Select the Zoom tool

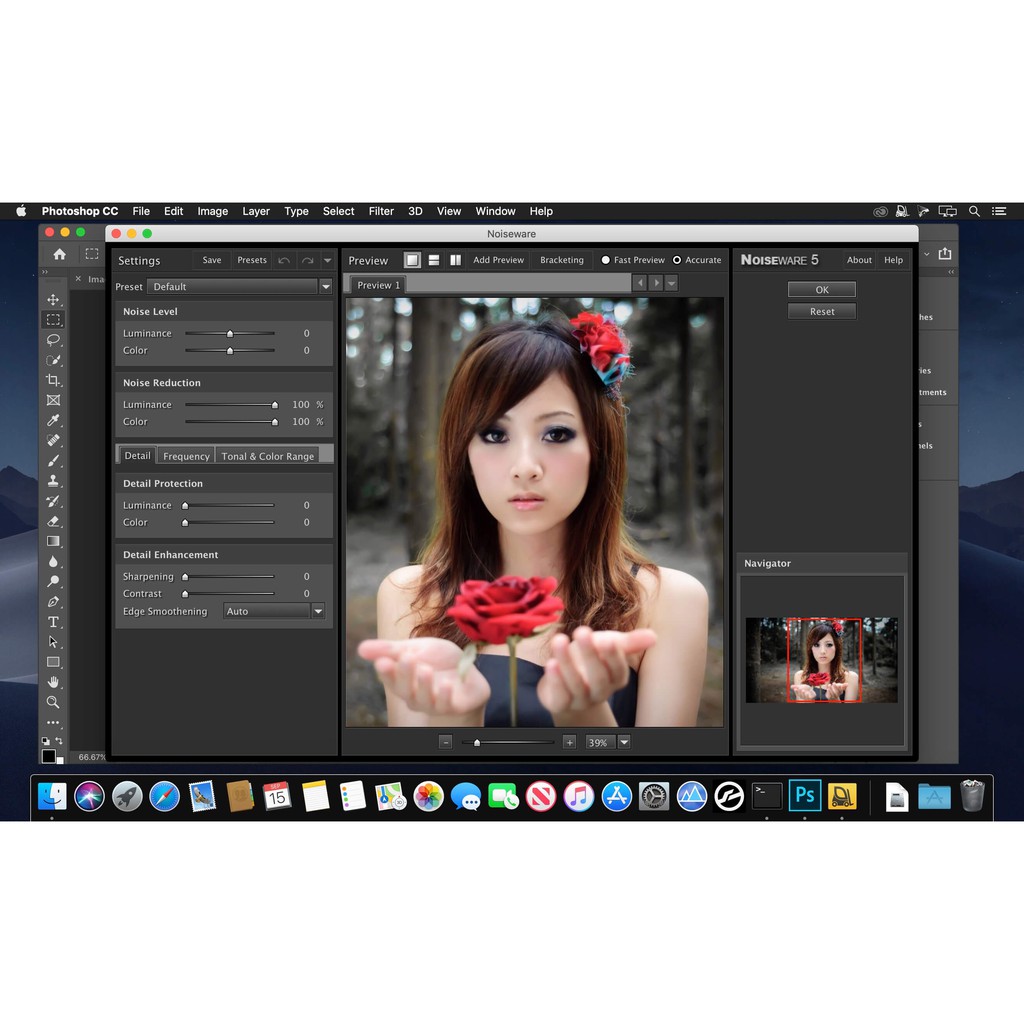(54, 701)
